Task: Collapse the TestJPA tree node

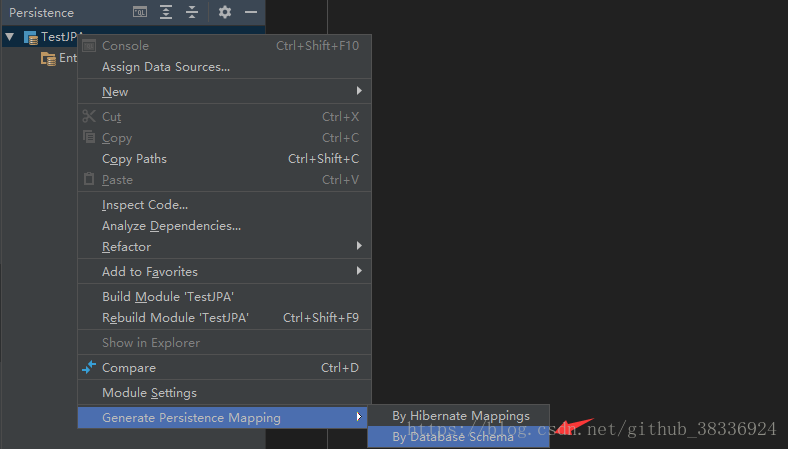Action: pyautogui.click(x=10, y=37)
